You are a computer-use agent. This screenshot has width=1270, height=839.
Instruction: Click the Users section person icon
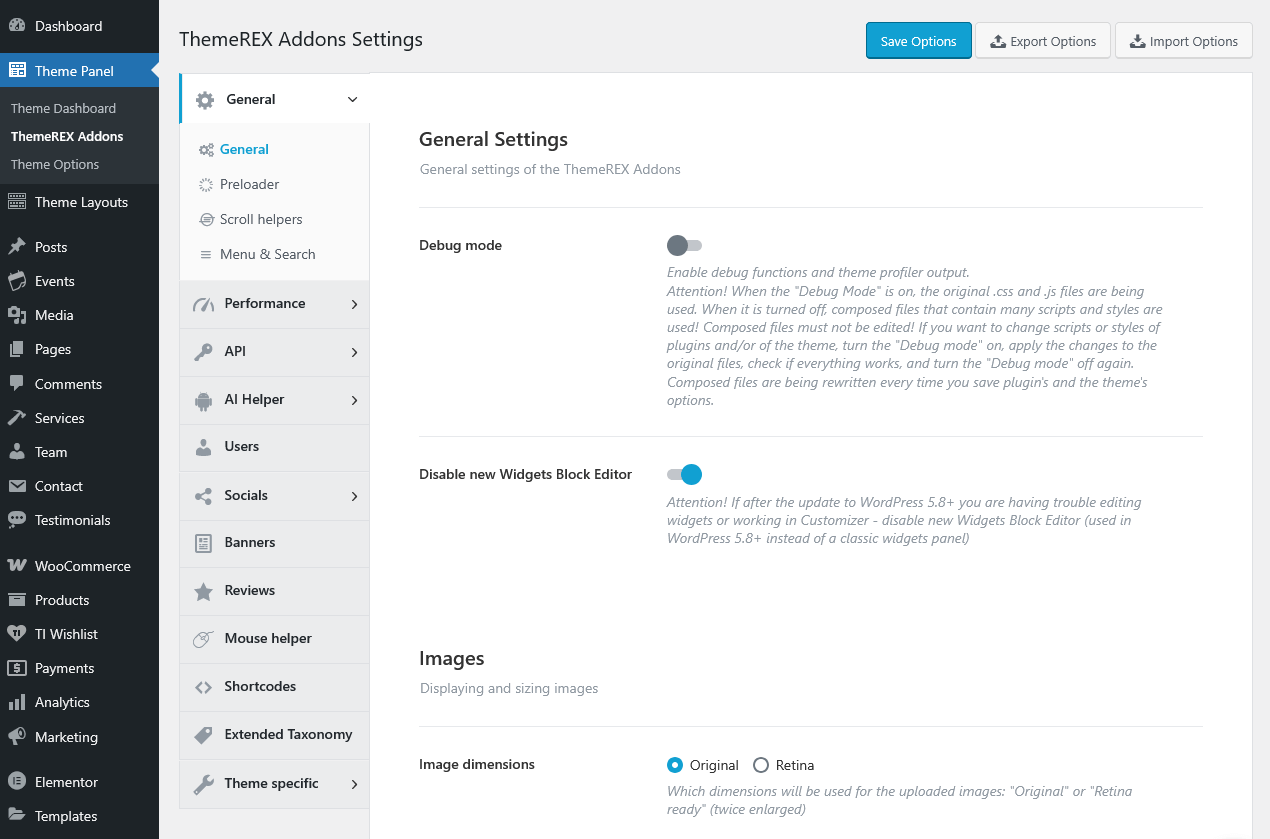204,447
